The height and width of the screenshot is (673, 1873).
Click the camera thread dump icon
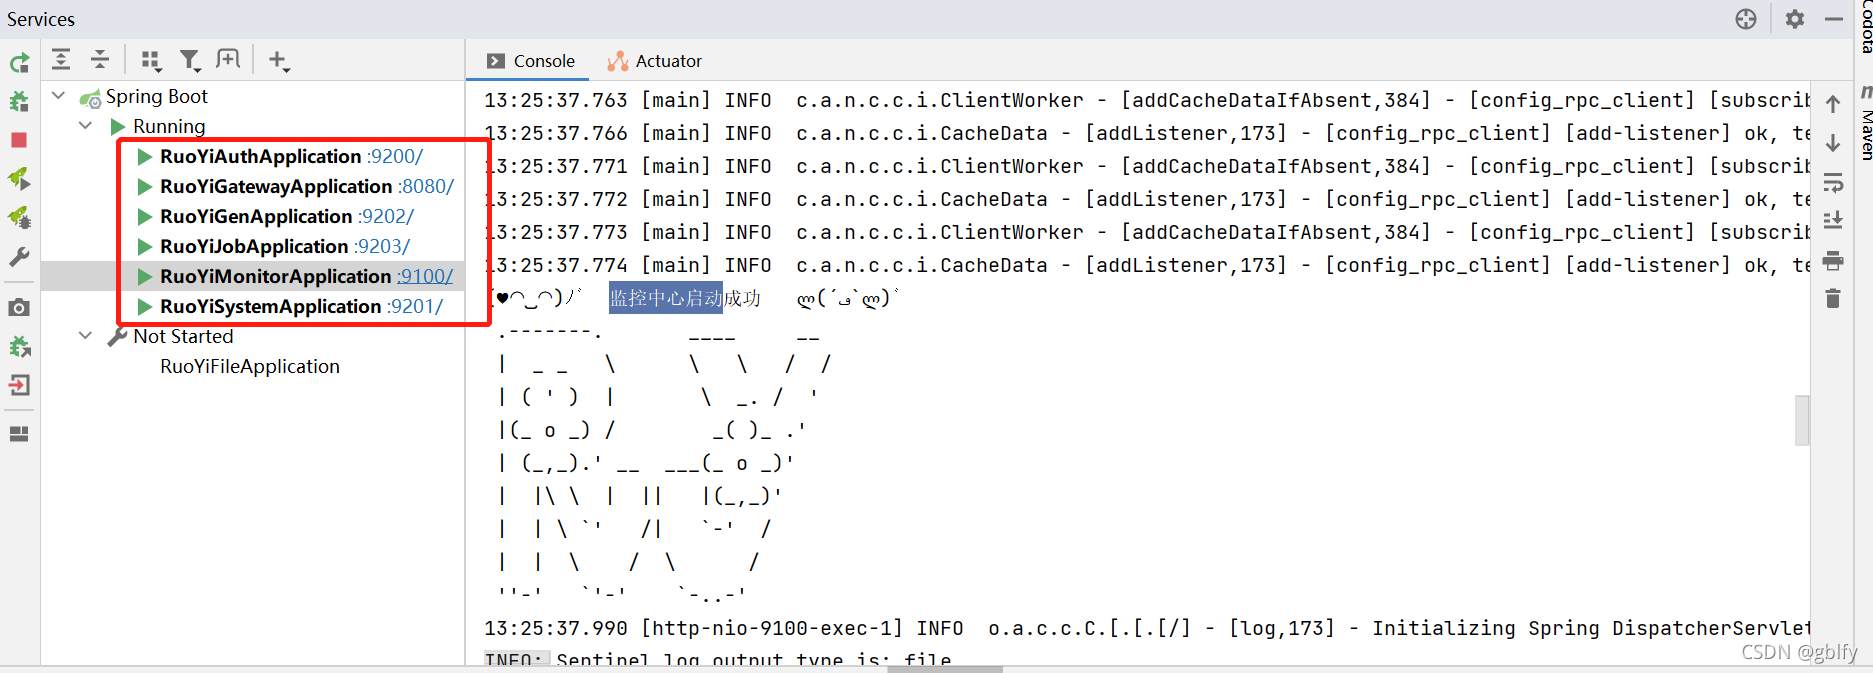coord(19,307)
